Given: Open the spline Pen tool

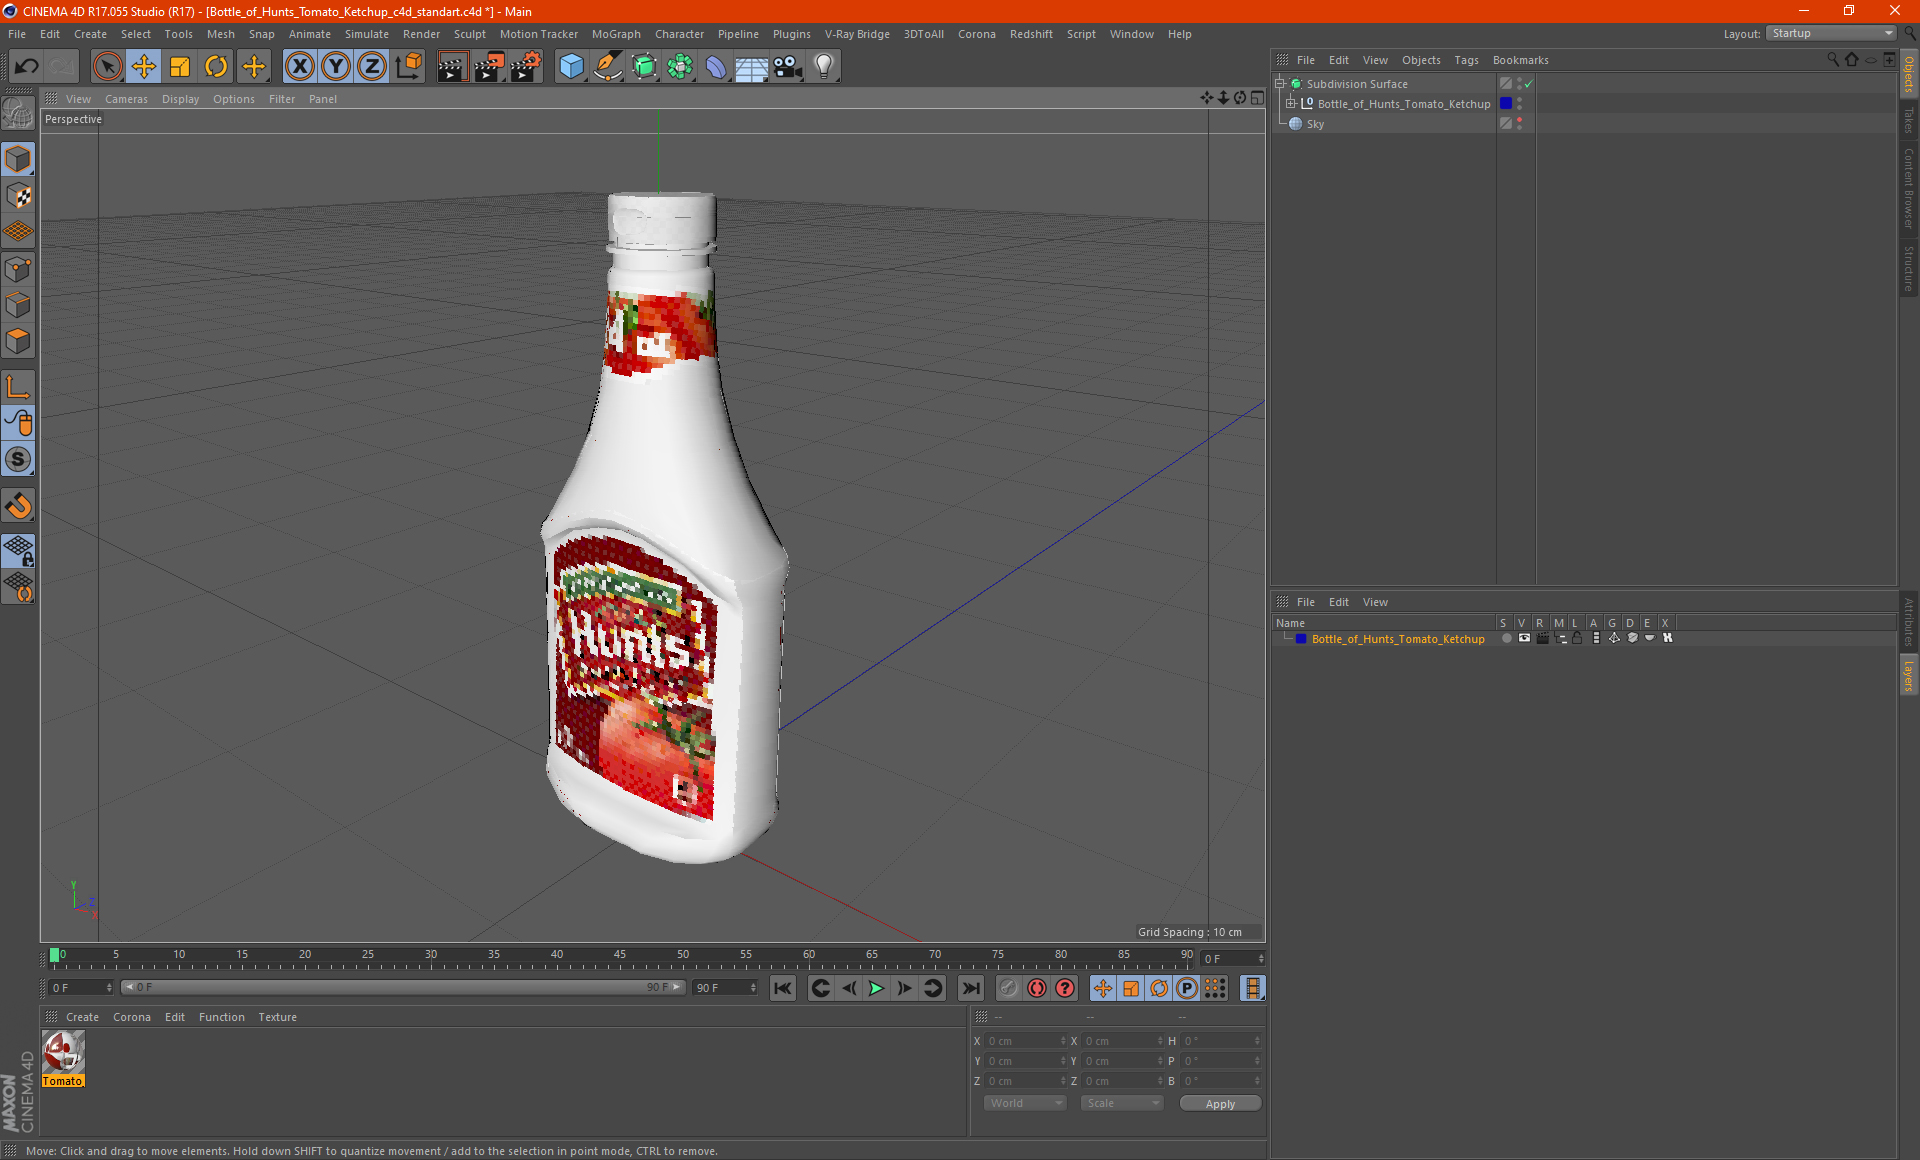Looking at the screenshot, I should tap(607, 67).
